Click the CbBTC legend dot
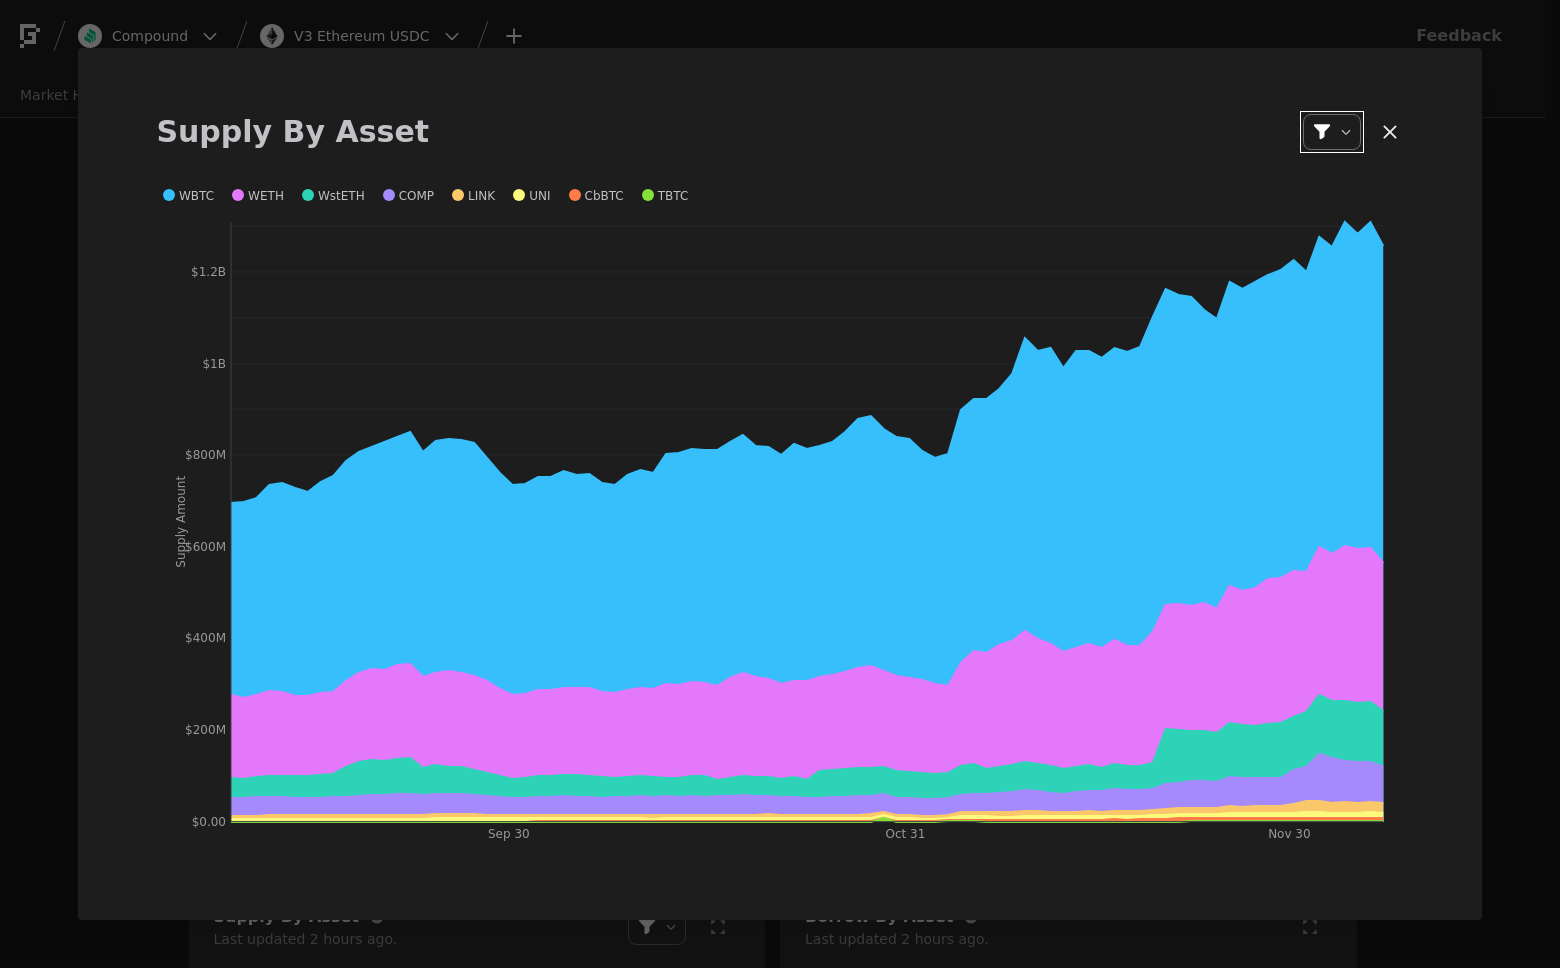 [x=575, y=195]
